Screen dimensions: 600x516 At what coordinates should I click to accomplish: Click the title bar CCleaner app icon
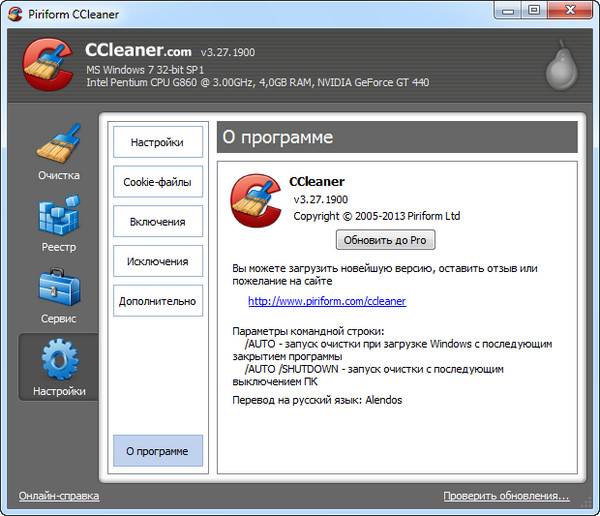[15, 14]
